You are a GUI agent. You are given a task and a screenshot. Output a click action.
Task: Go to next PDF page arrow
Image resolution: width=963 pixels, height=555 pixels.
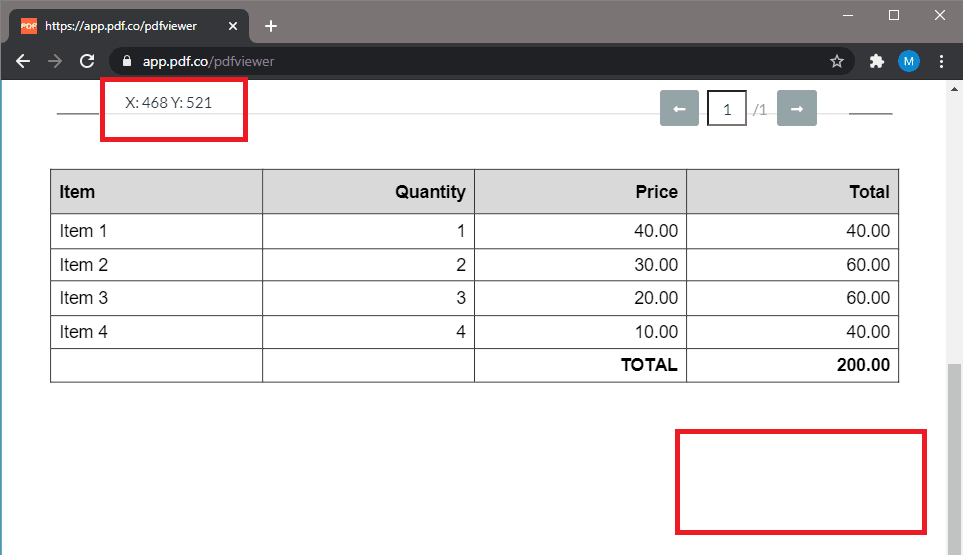pos(796,108)
